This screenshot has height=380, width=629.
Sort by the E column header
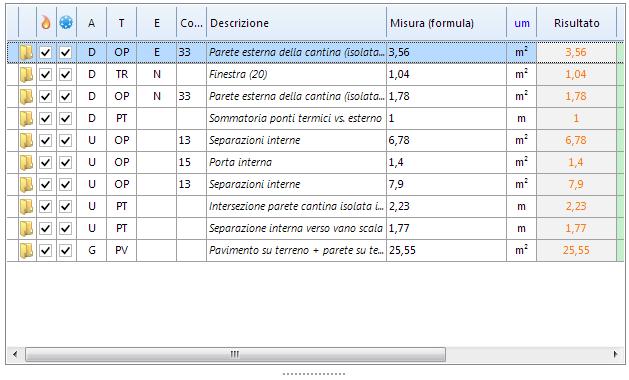156,23
